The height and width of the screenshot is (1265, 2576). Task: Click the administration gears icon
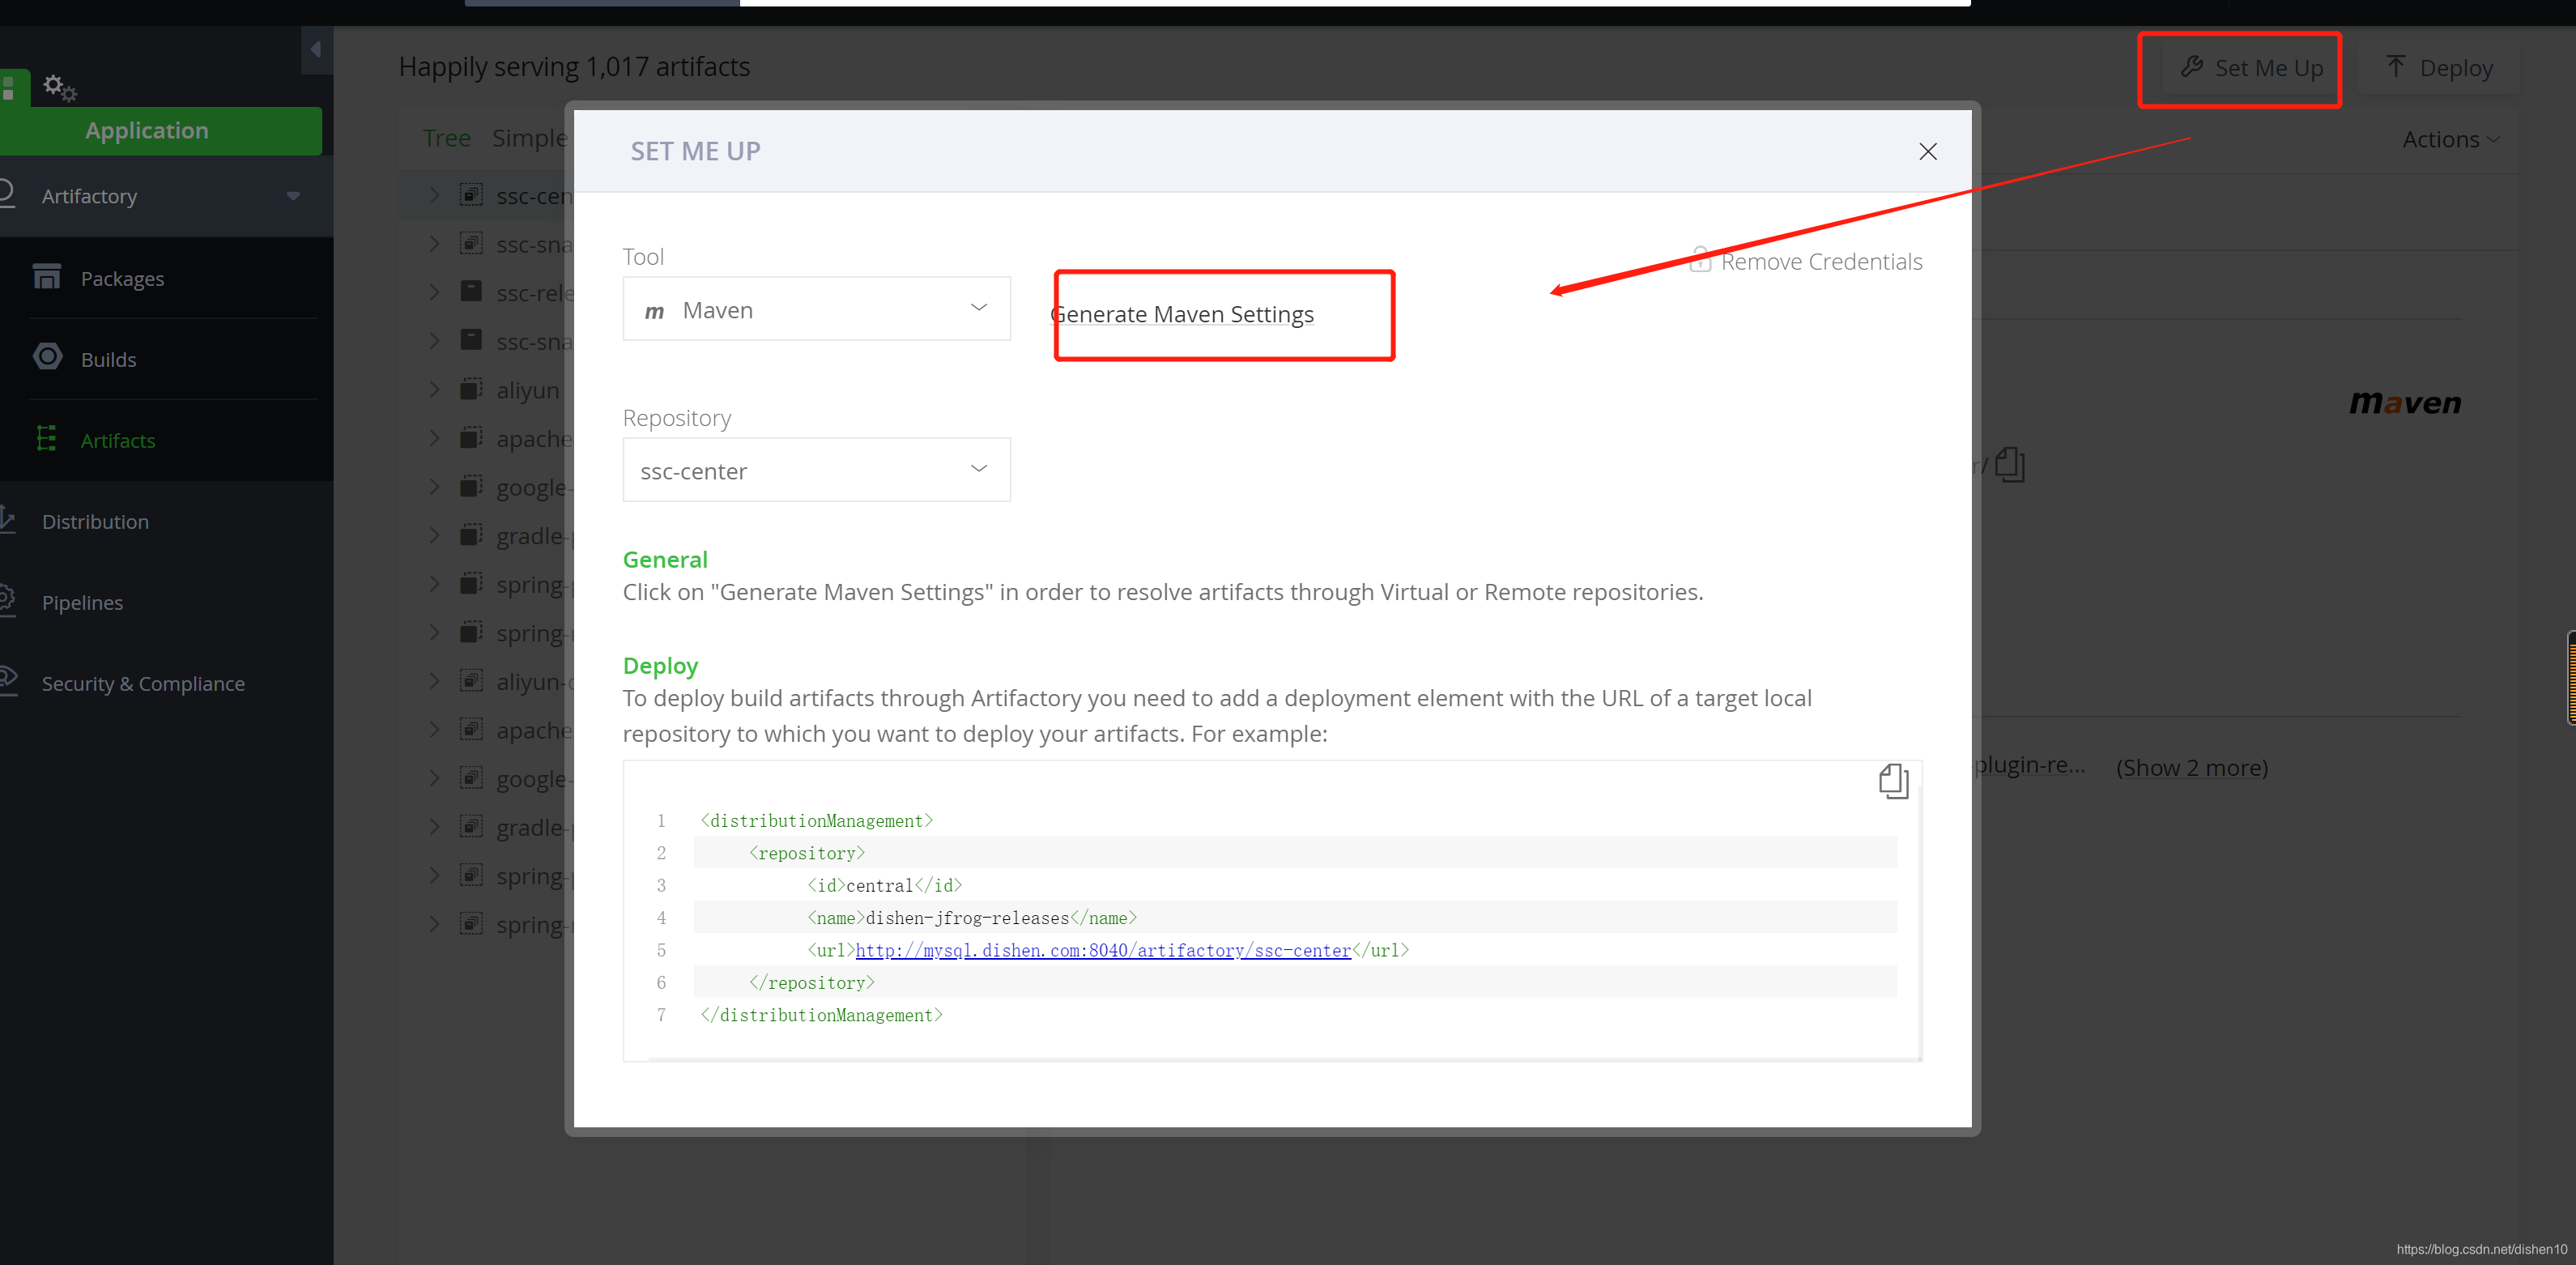click(x=59, y=87)
